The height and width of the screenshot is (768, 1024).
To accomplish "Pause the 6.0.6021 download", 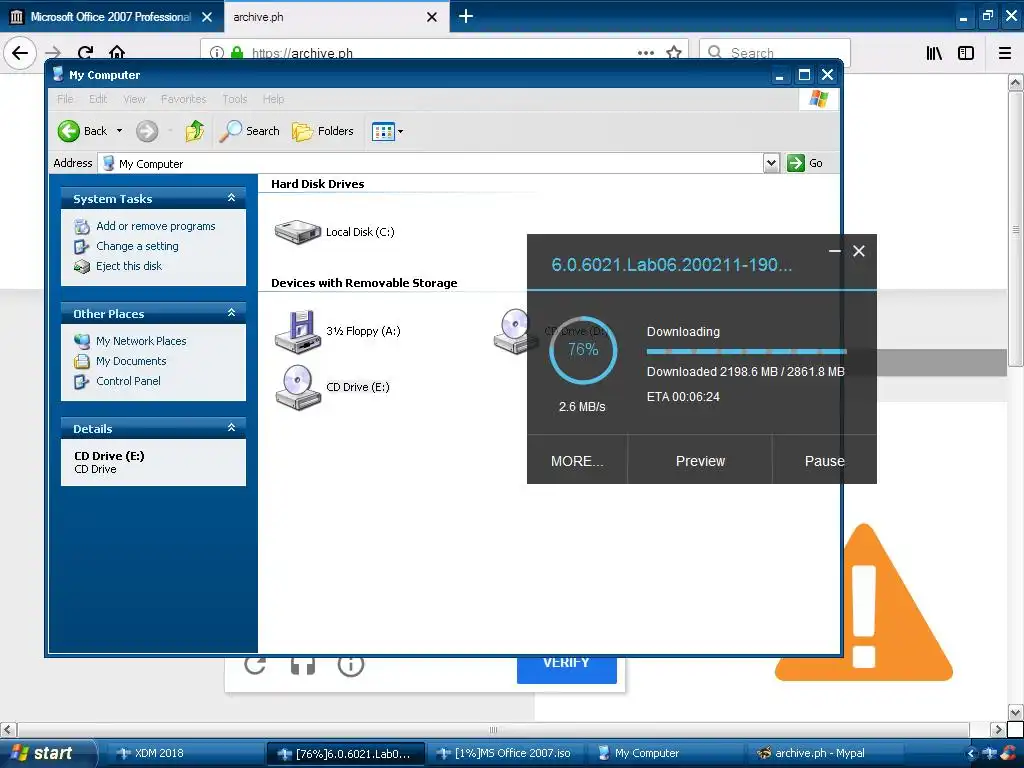I will click(x=824, y=460).
